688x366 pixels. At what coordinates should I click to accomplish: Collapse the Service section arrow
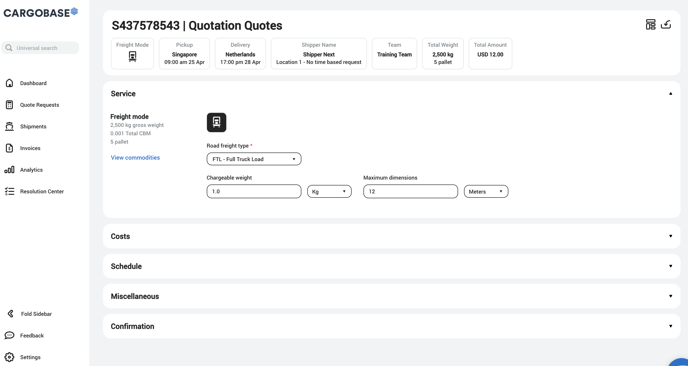click(670, 93)
